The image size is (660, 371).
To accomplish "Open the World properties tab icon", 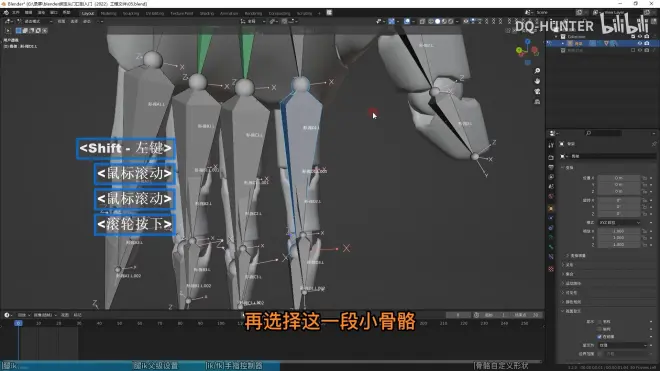I will pos(551,197).
